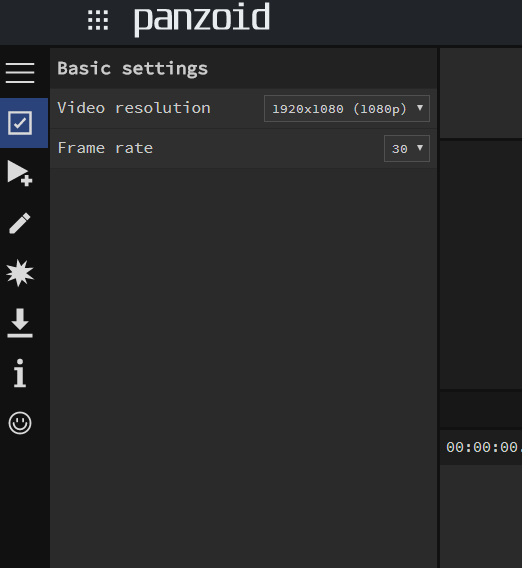Viewport: 522px width, 568px height.
Task: Open the hamburger menu in sidebar
Action: [20, 73]
